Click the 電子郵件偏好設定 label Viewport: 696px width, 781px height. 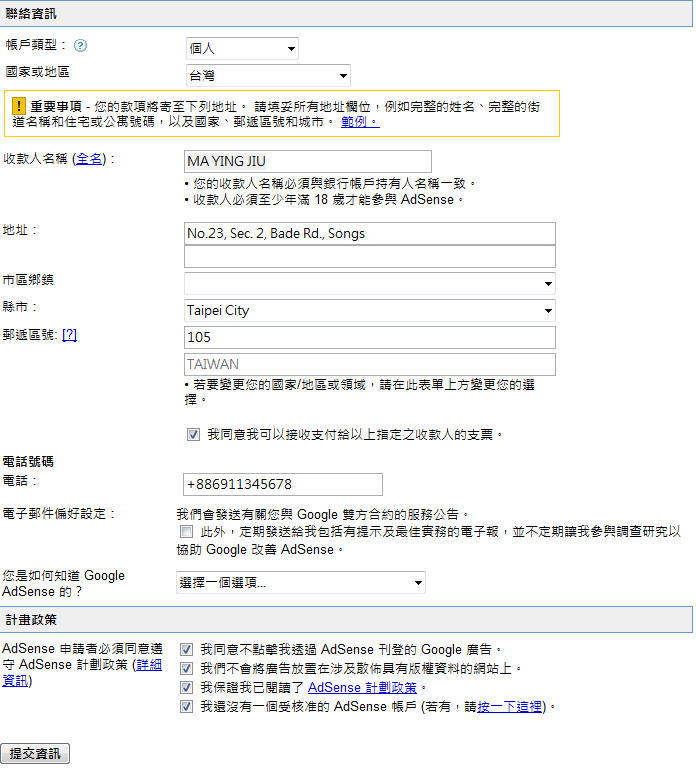click(x=59, y=514)
